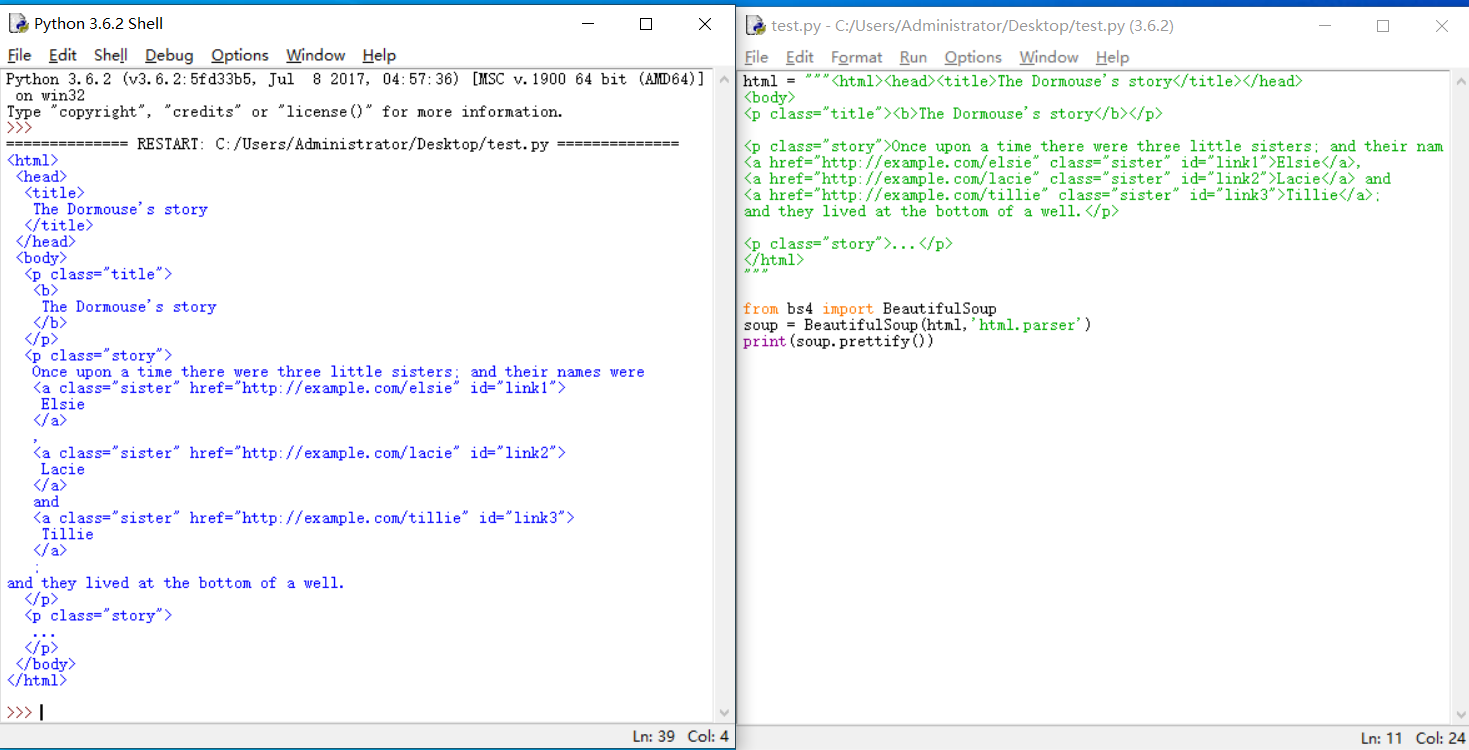
Task: Minimize the test.py editor window
Action: 1325,26
